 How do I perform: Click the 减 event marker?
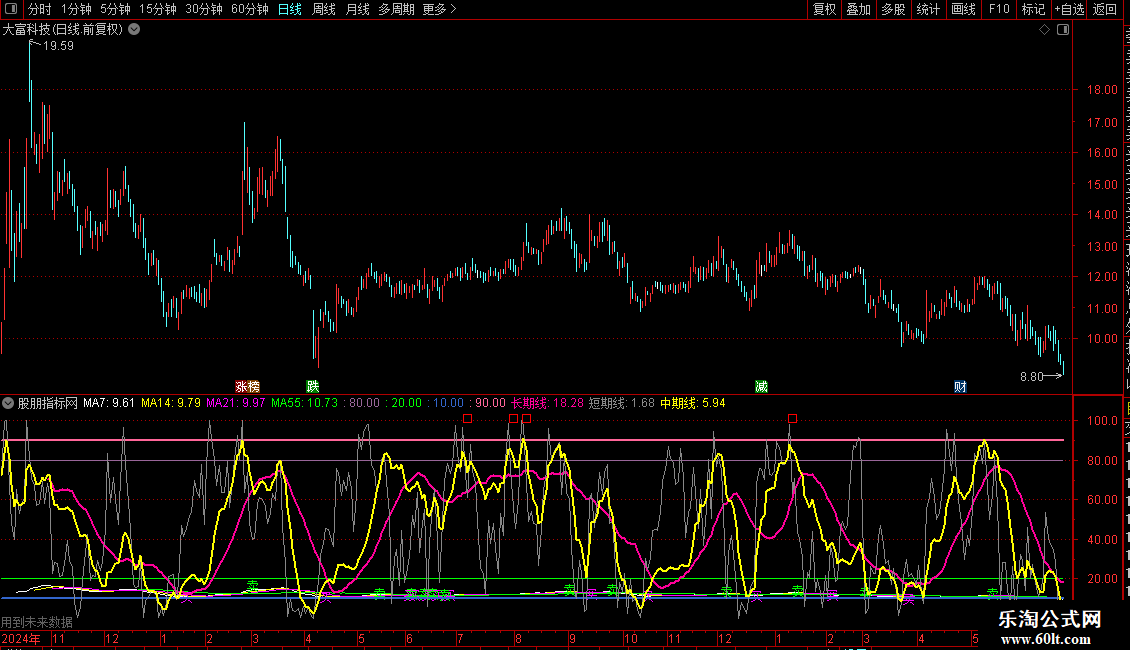click(x=761, y=387)
